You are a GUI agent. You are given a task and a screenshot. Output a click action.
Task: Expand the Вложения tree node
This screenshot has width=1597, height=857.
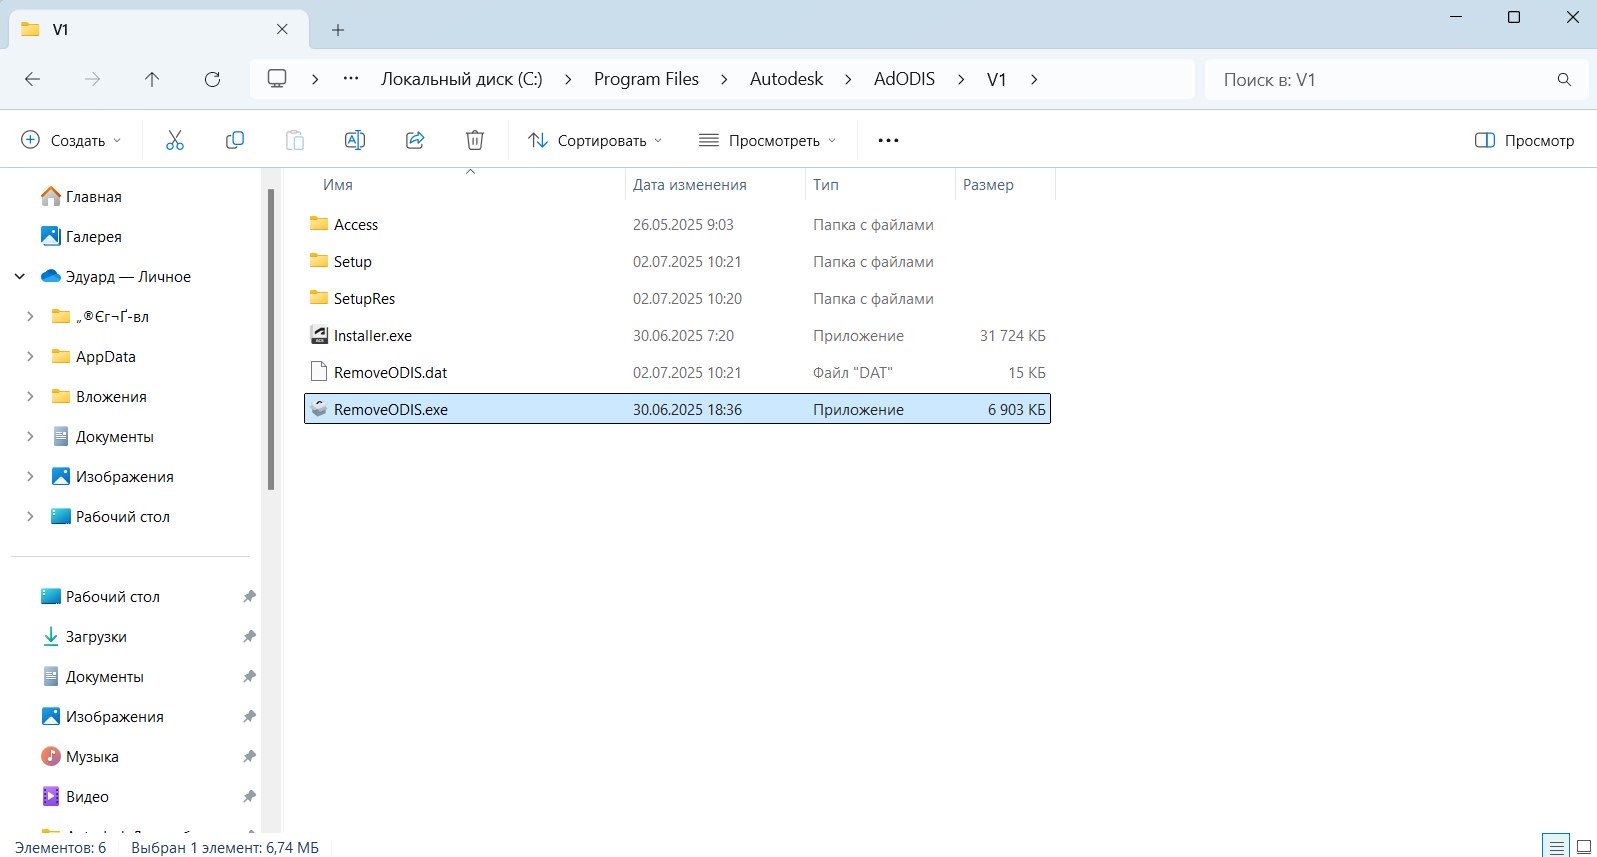[30, 396]
